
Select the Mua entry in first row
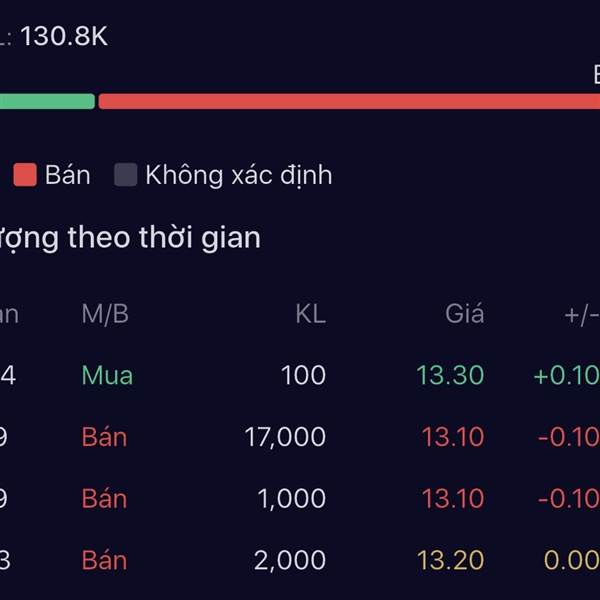pos(107,376)
